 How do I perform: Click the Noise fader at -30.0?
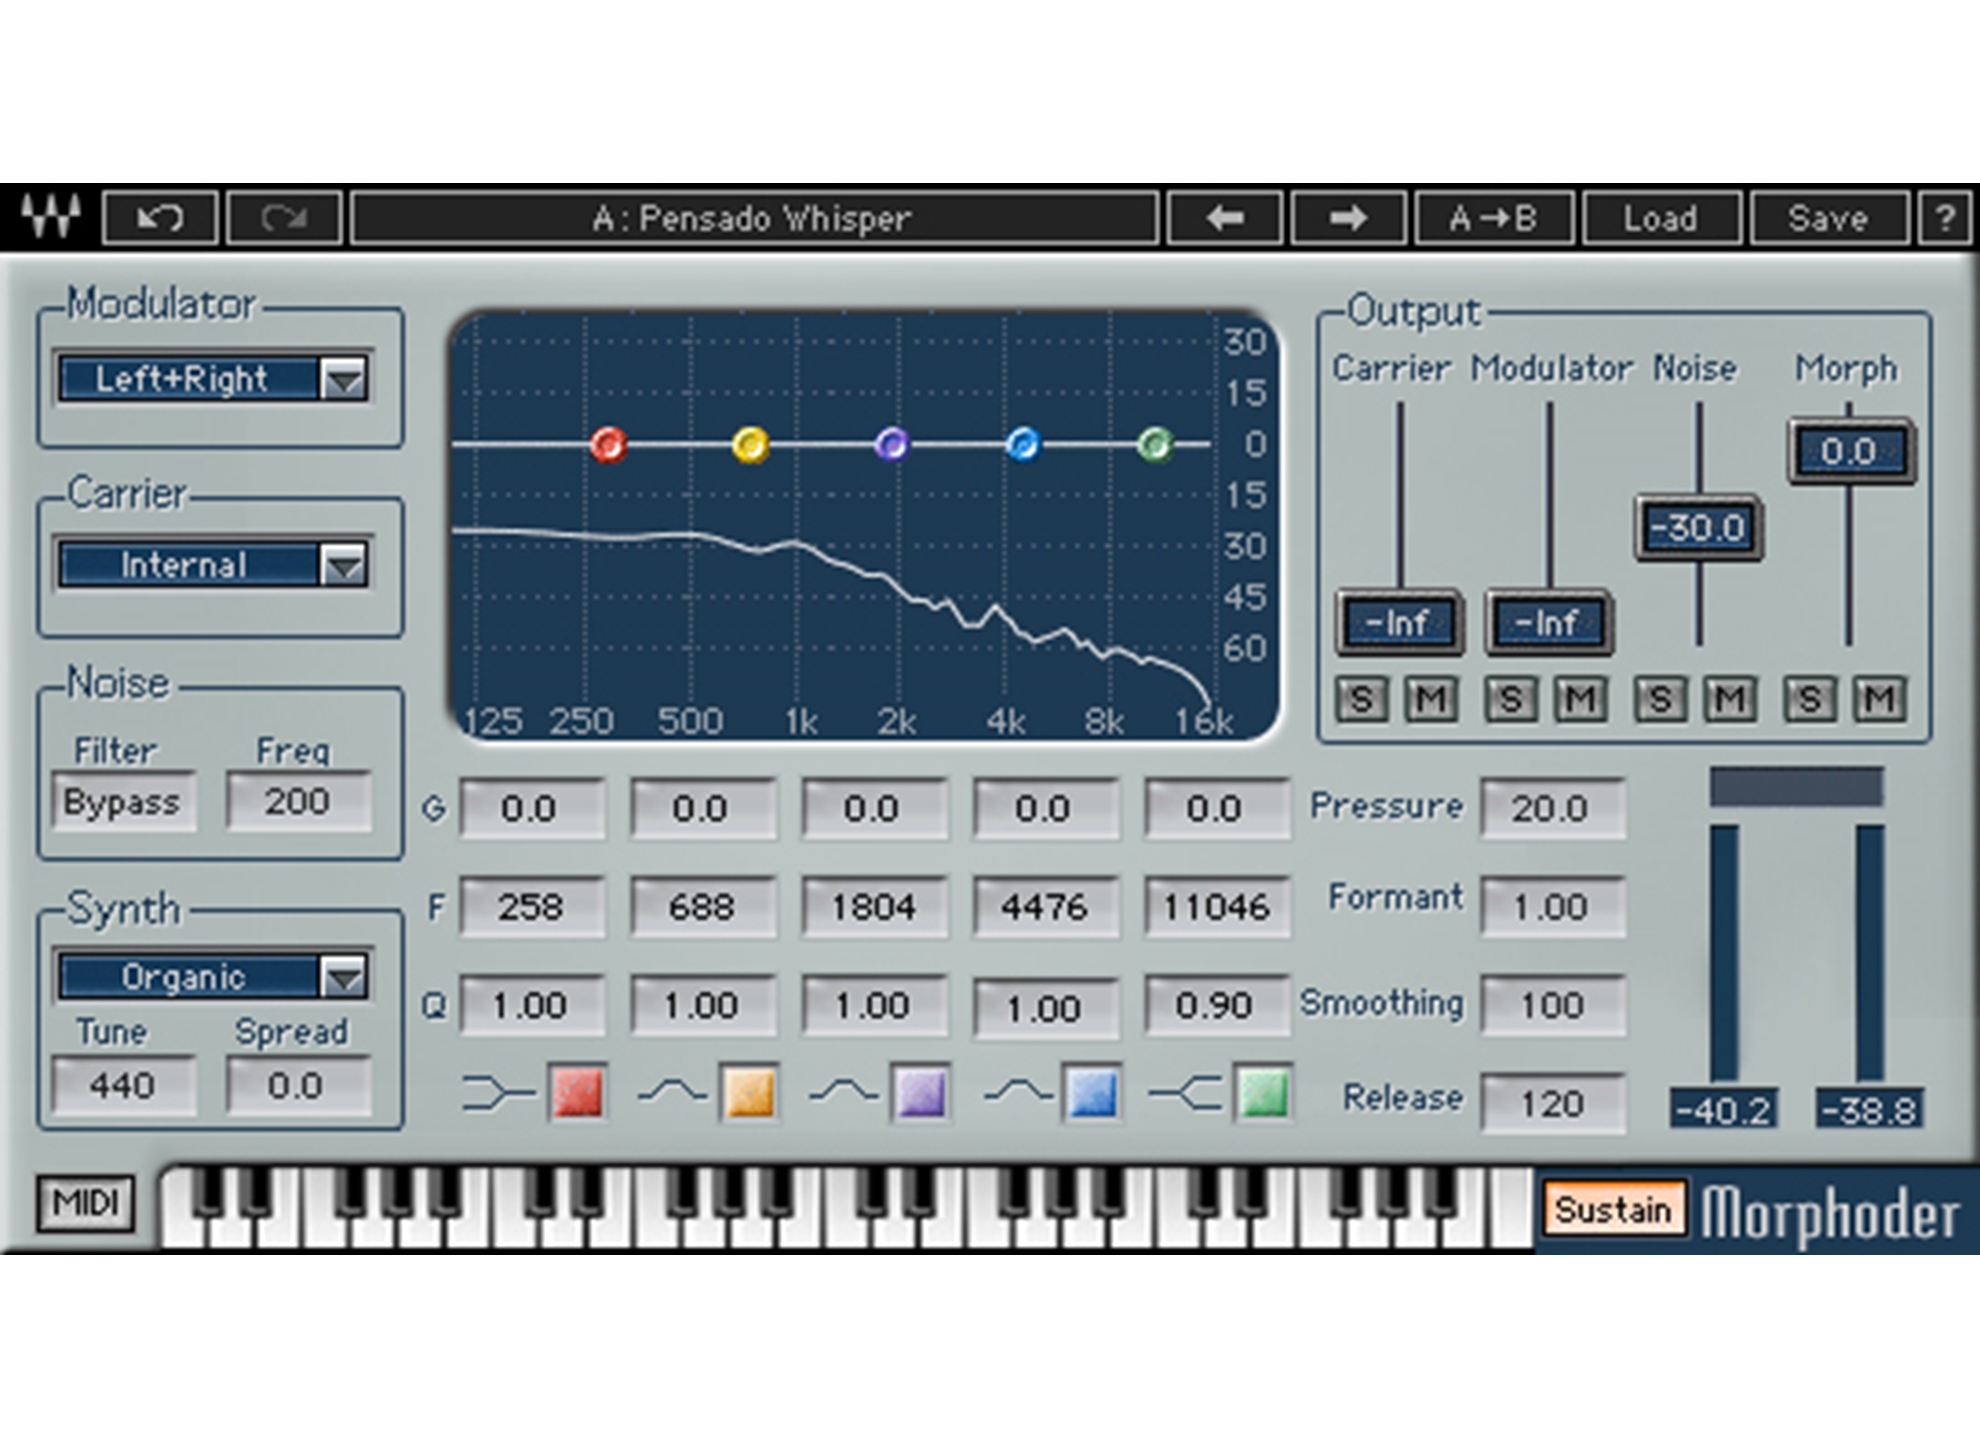pyautogui.click(x=1698, y=527)
